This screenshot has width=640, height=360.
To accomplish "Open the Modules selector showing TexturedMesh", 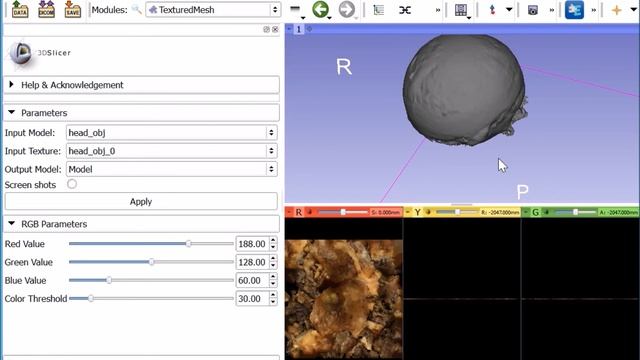I will (x=213, y=10).
